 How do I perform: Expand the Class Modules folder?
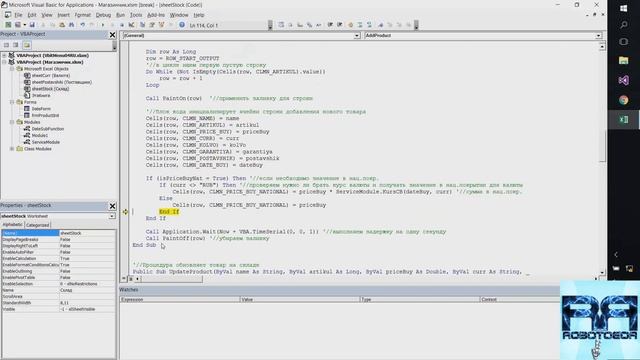(x=12, y=149)
